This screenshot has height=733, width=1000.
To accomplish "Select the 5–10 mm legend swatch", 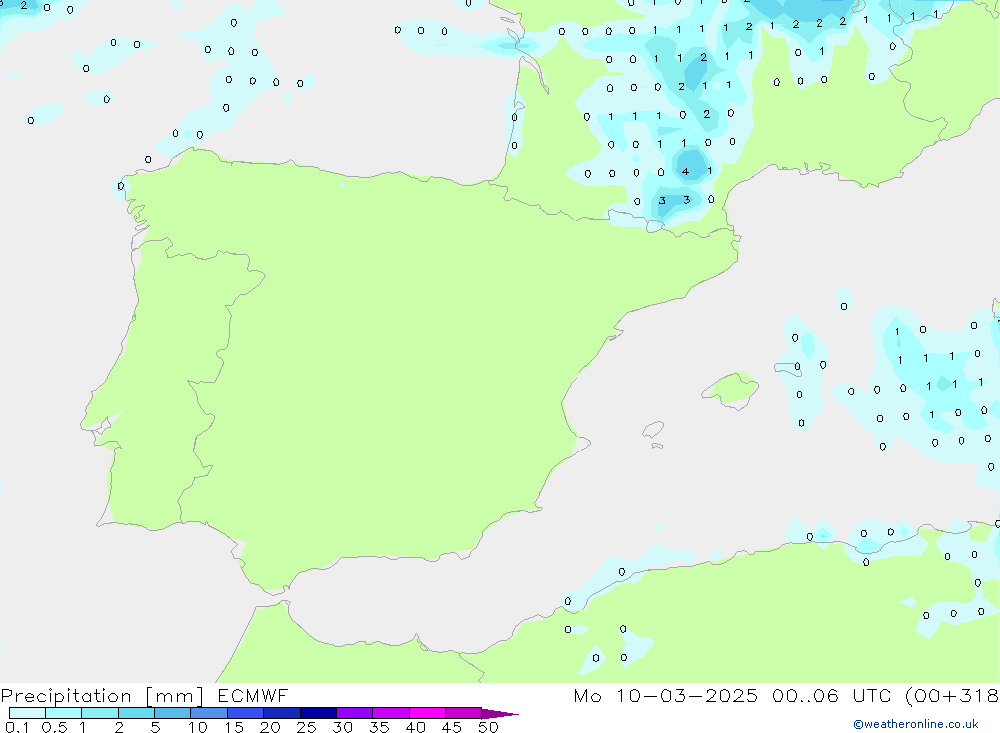I will (173, 713).
